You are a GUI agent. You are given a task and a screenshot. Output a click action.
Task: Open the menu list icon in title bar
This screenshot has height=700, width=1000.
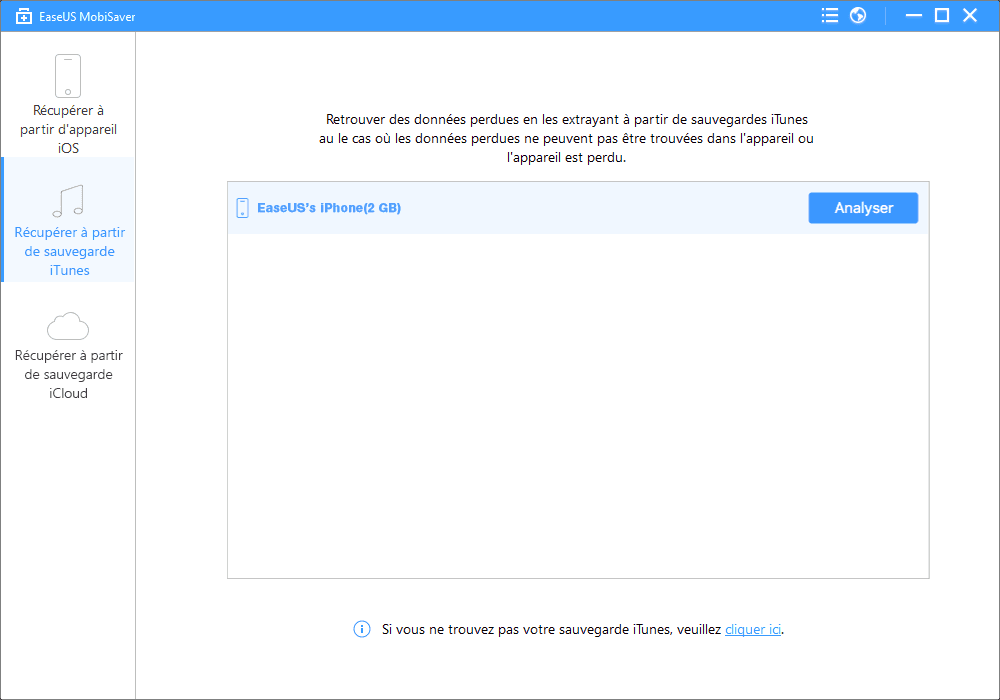coord(830,15)
